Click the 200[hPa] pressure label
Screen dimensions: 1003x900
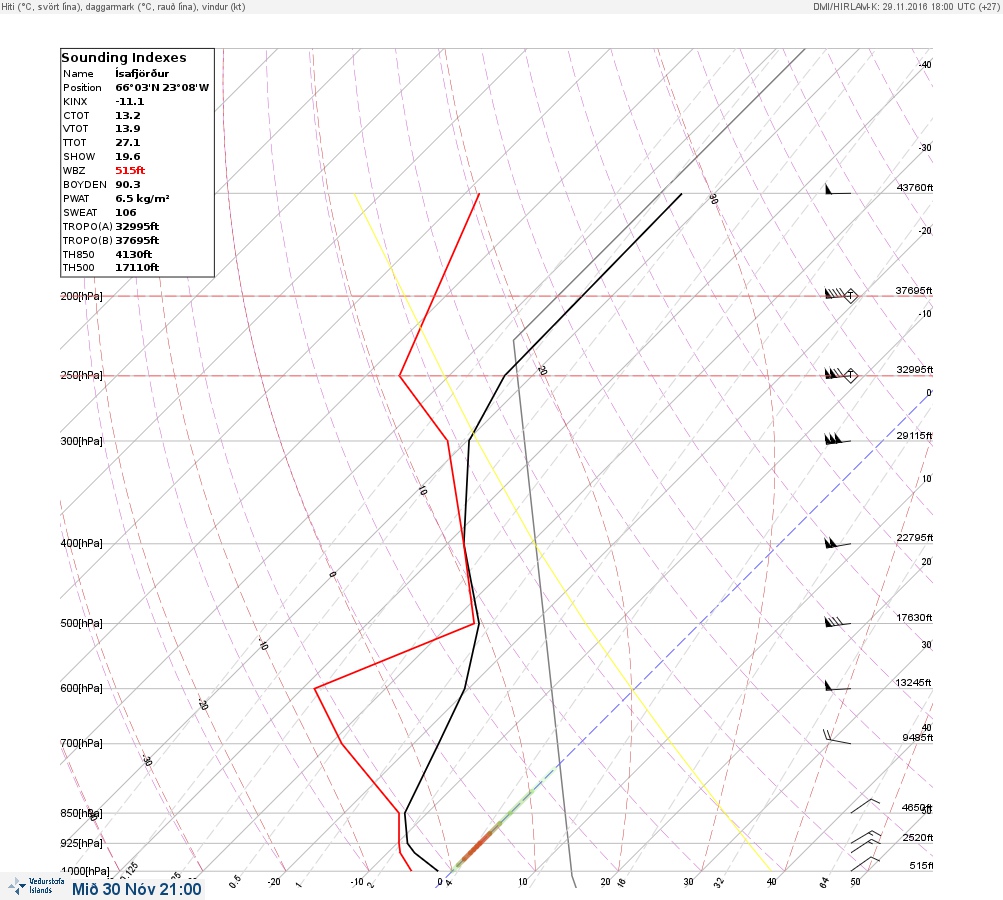click(x=81, y=296)
